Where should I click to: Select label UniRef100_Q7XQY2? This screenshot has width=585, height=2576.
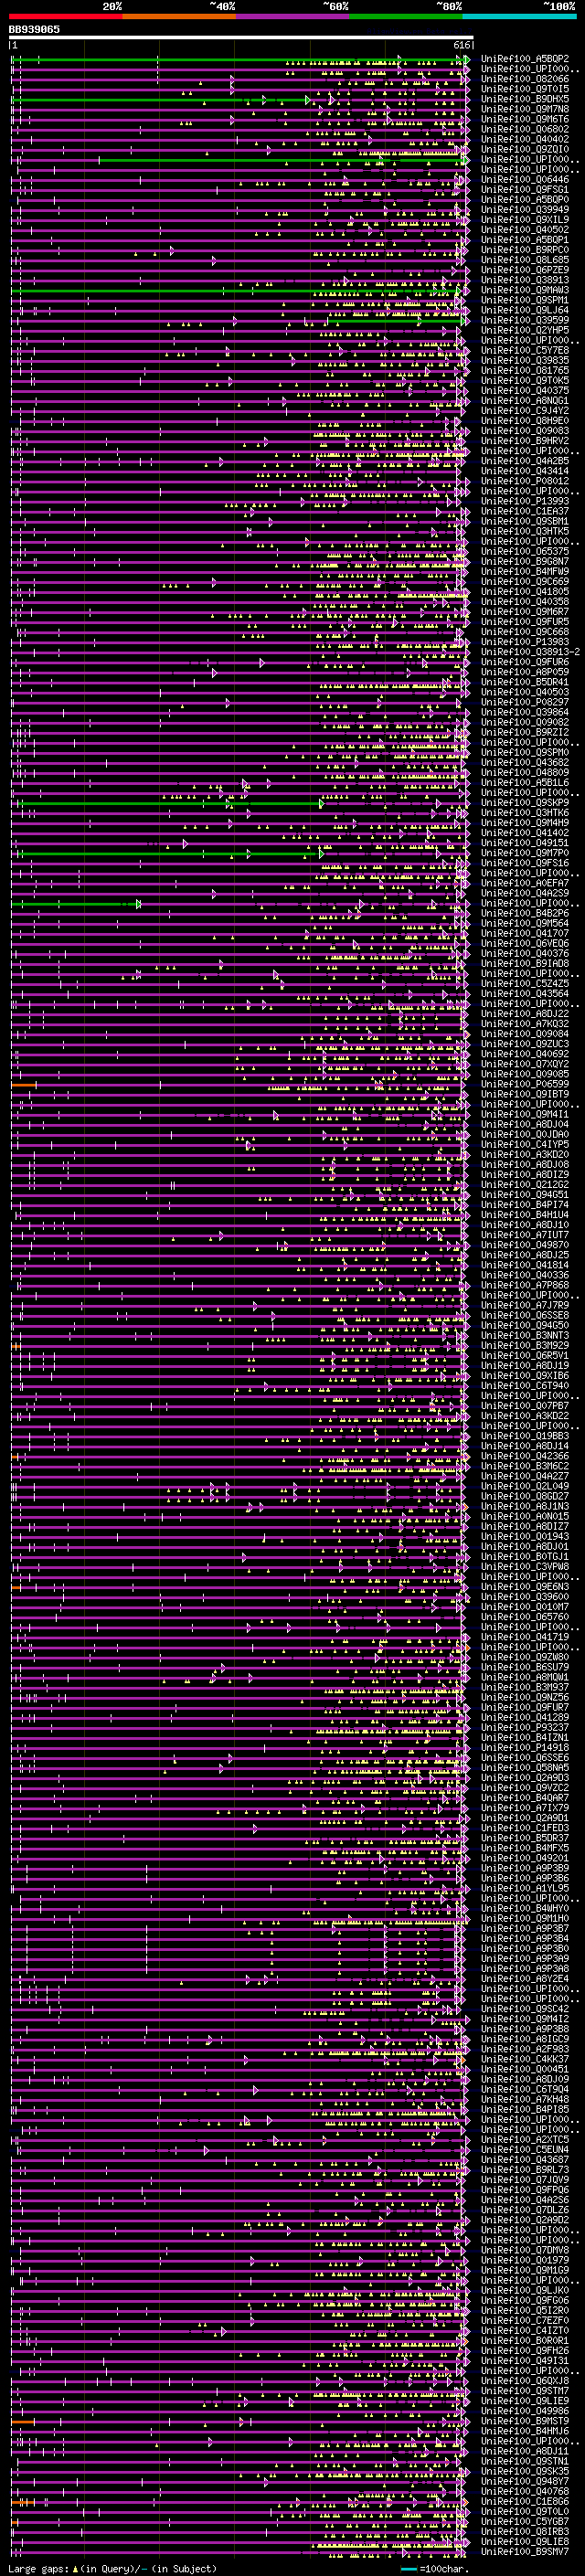click(x=525, y=1064)
